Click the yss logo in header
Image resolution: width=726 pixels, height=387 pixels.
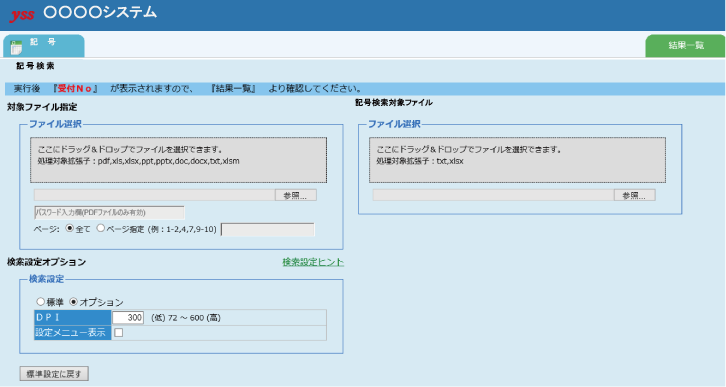click(x=22, y=15)
